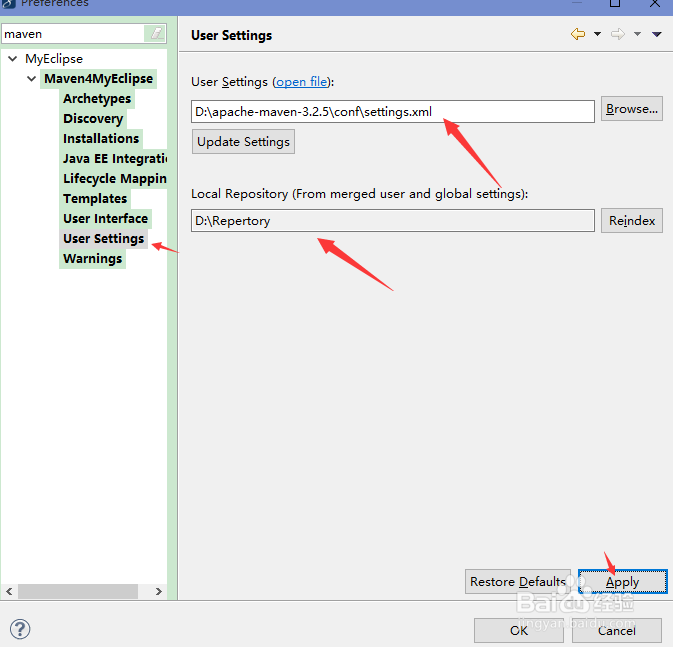Click the tree horizontal scrollbar thumb
The width and height of the screenshot is (673, 647).
[78, 591]
